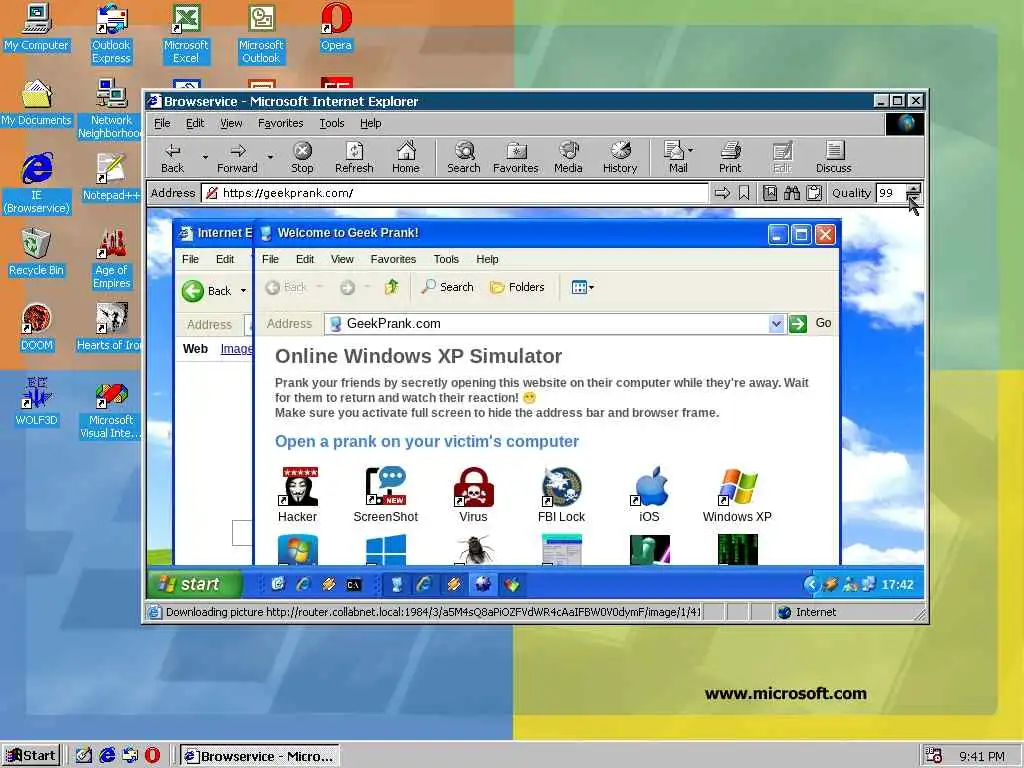Open Hacker prank shortcut

tap(298, 495)
